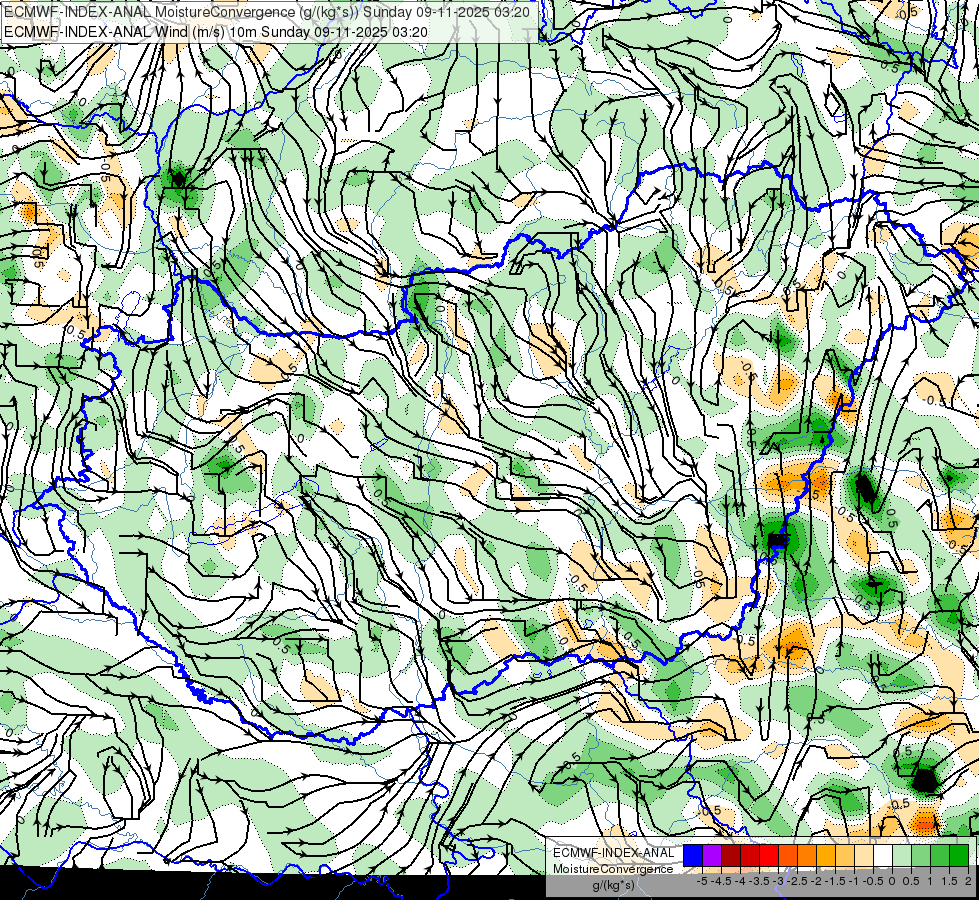Click the '-2.5' legend tick label

point(797,881)
